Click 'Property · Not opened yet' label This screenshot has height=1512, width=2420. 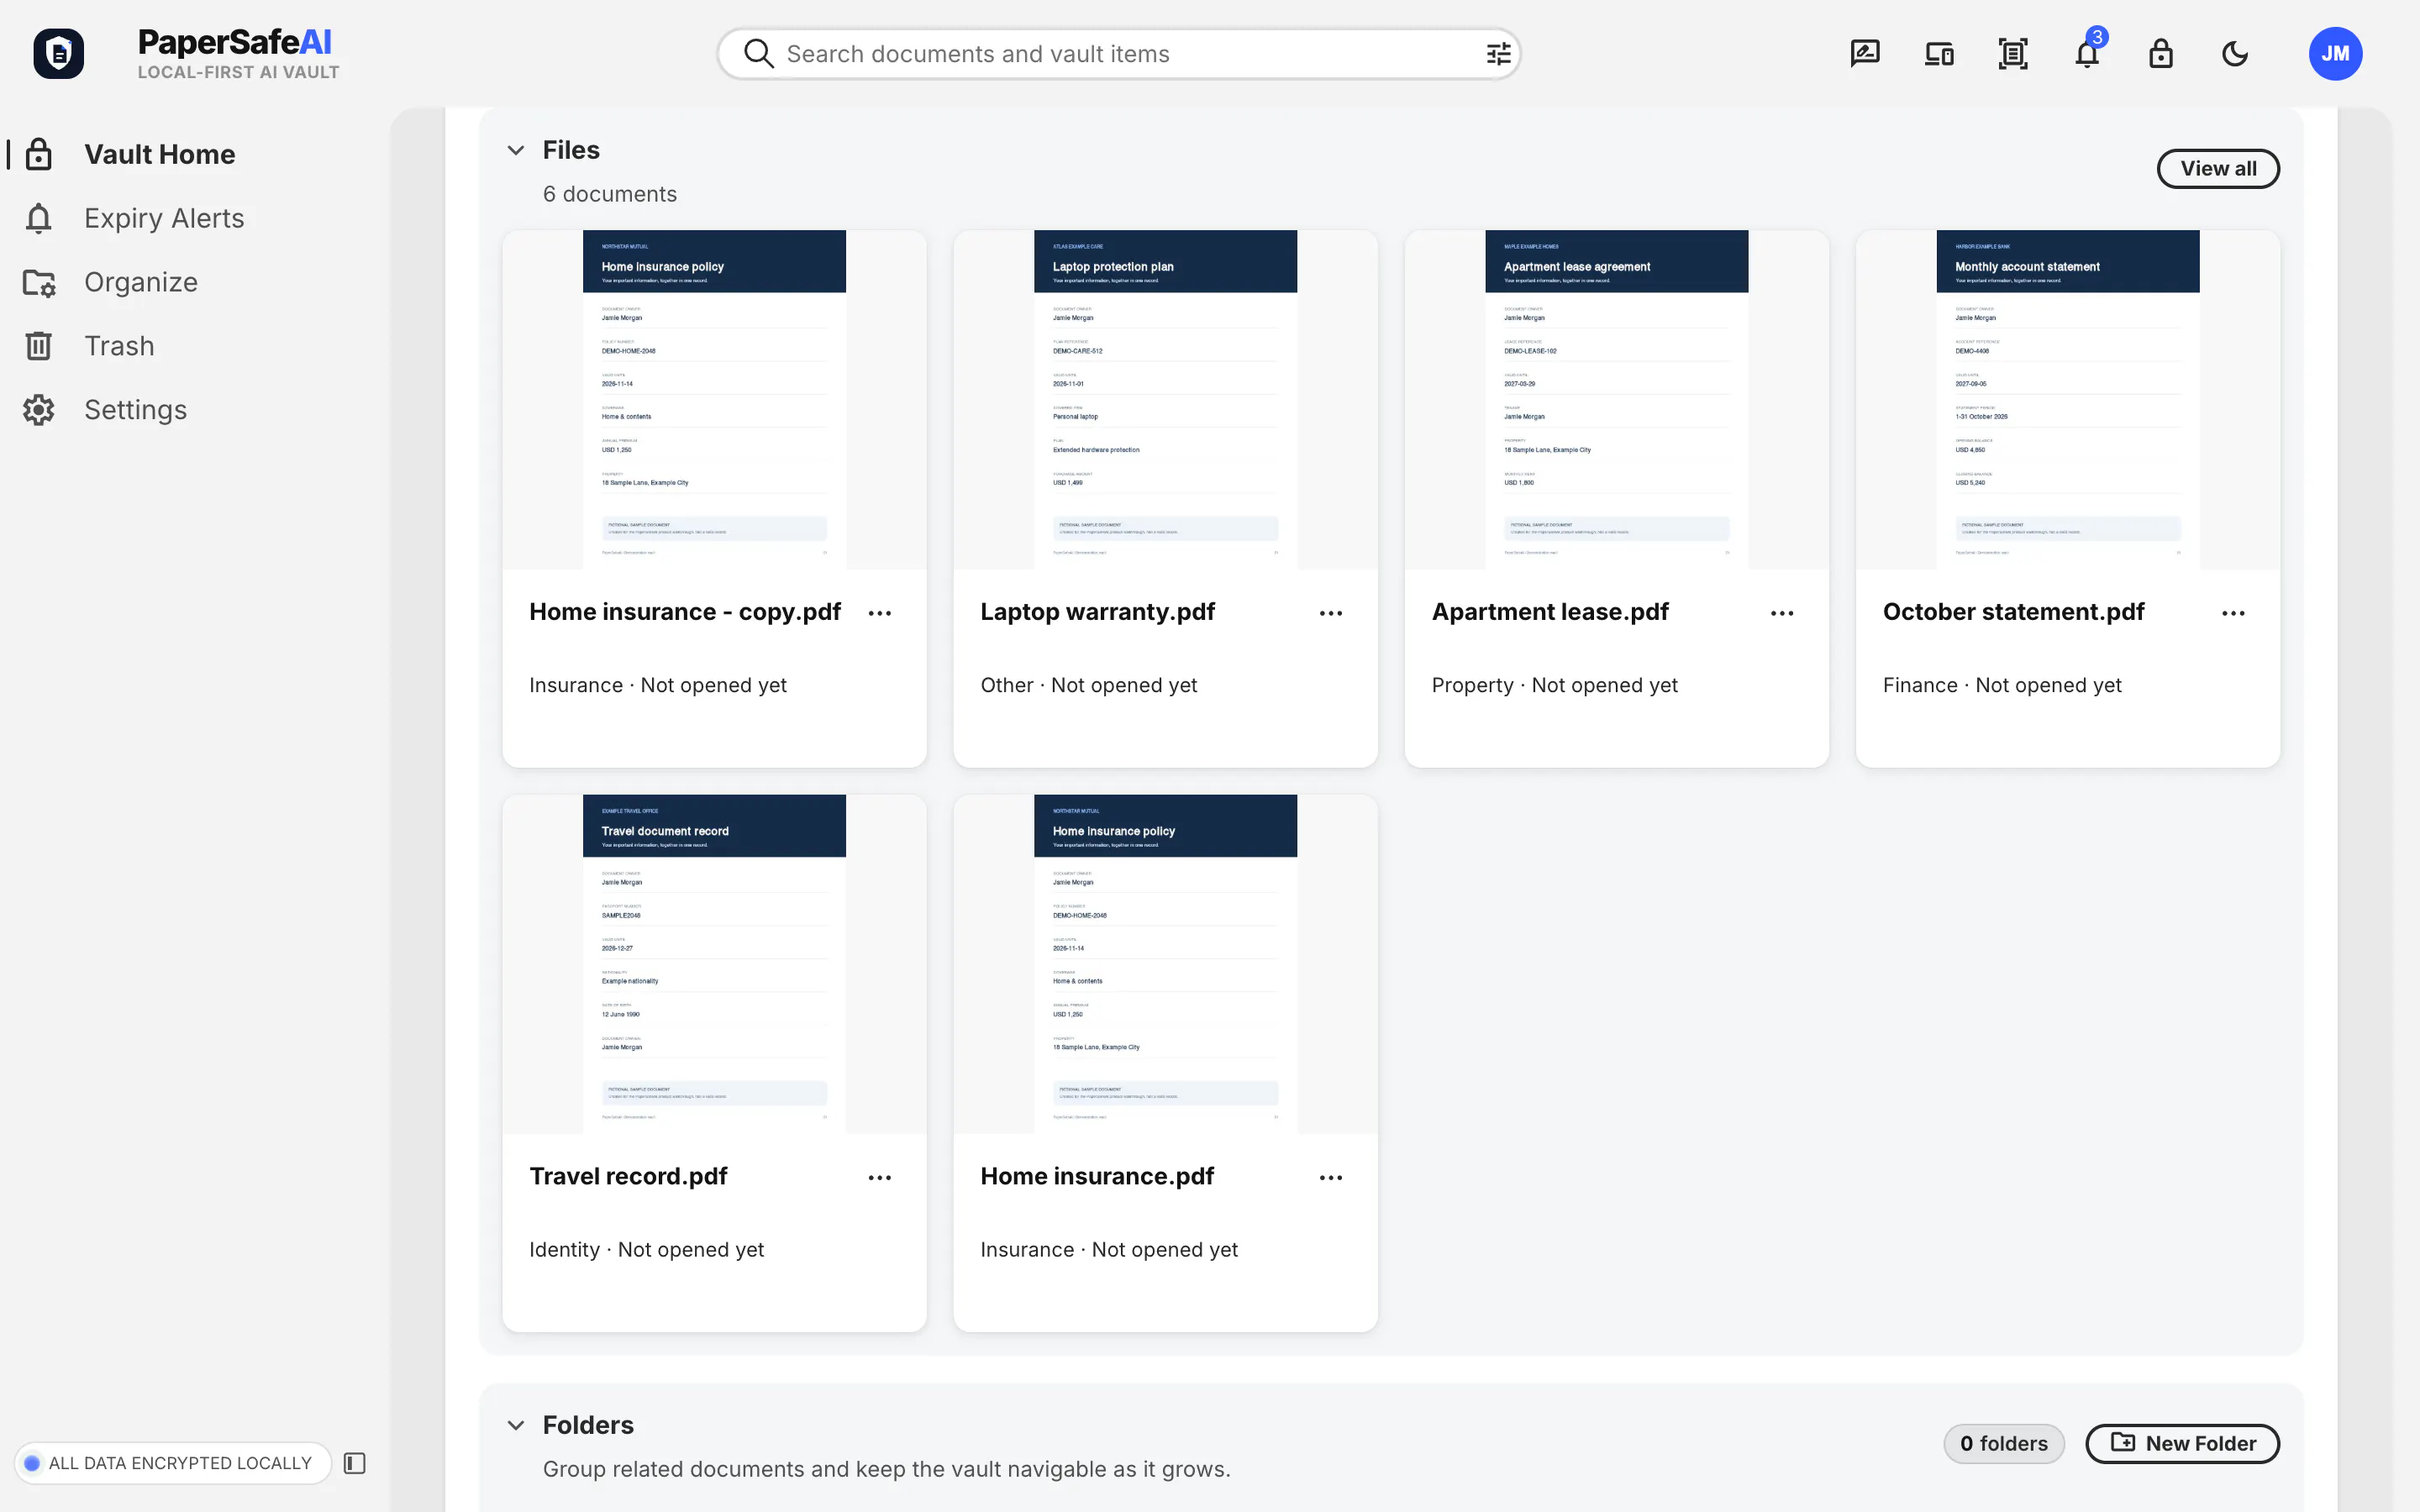(1554, 685)
